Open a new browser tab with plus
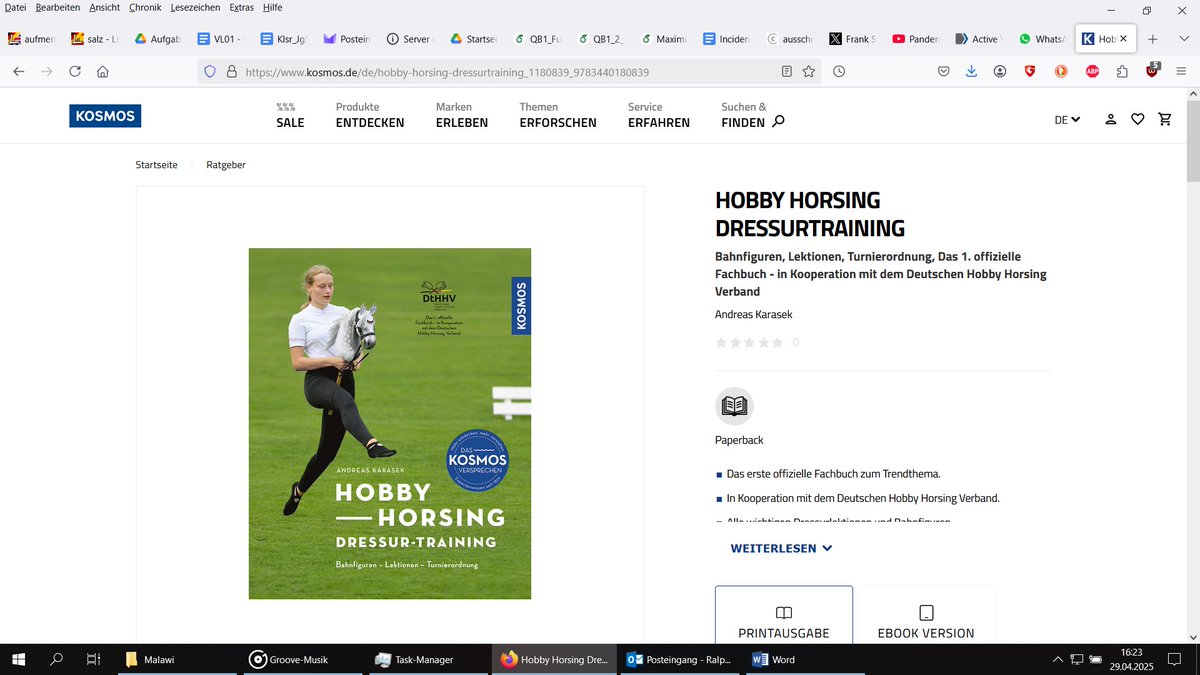Image resolution: width=1200 pixels, height=675 pixels. point(1153,39)
